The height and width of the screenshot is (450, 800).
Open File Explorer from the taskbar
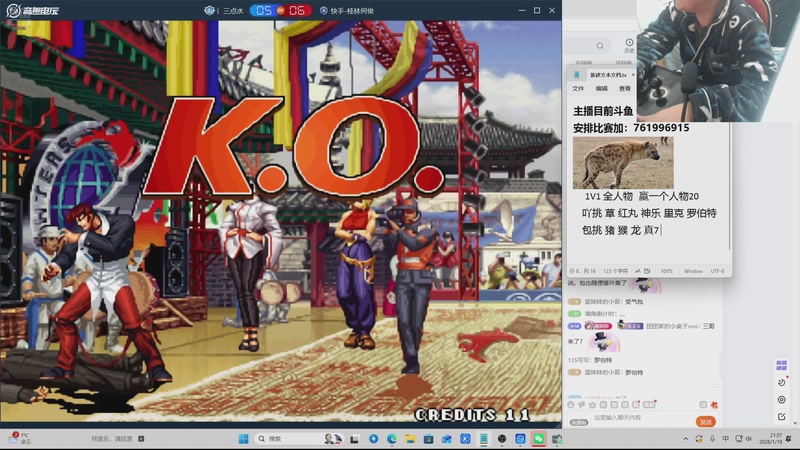(410, 439)
